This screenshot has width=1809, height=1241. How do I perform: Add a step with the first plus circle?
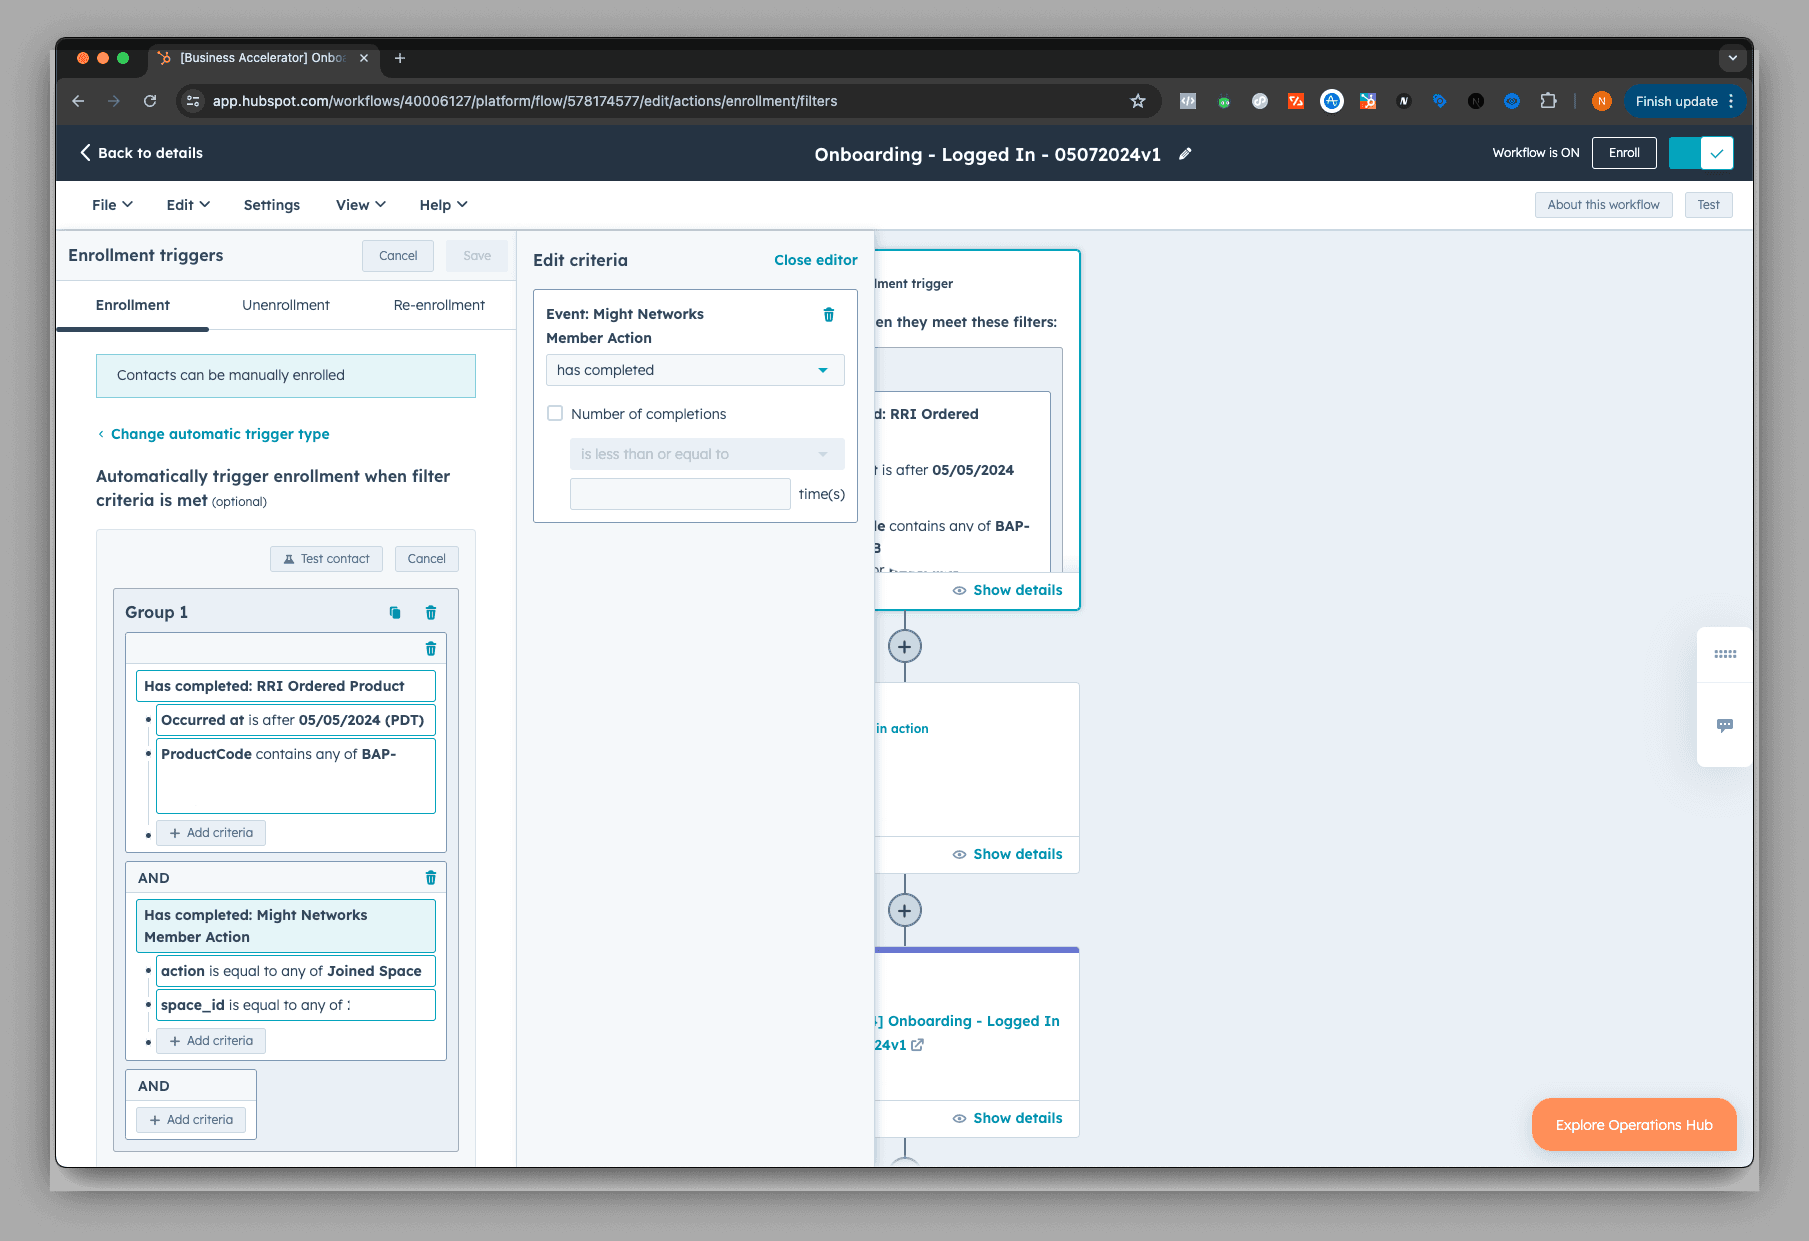[x=905, y=647]
